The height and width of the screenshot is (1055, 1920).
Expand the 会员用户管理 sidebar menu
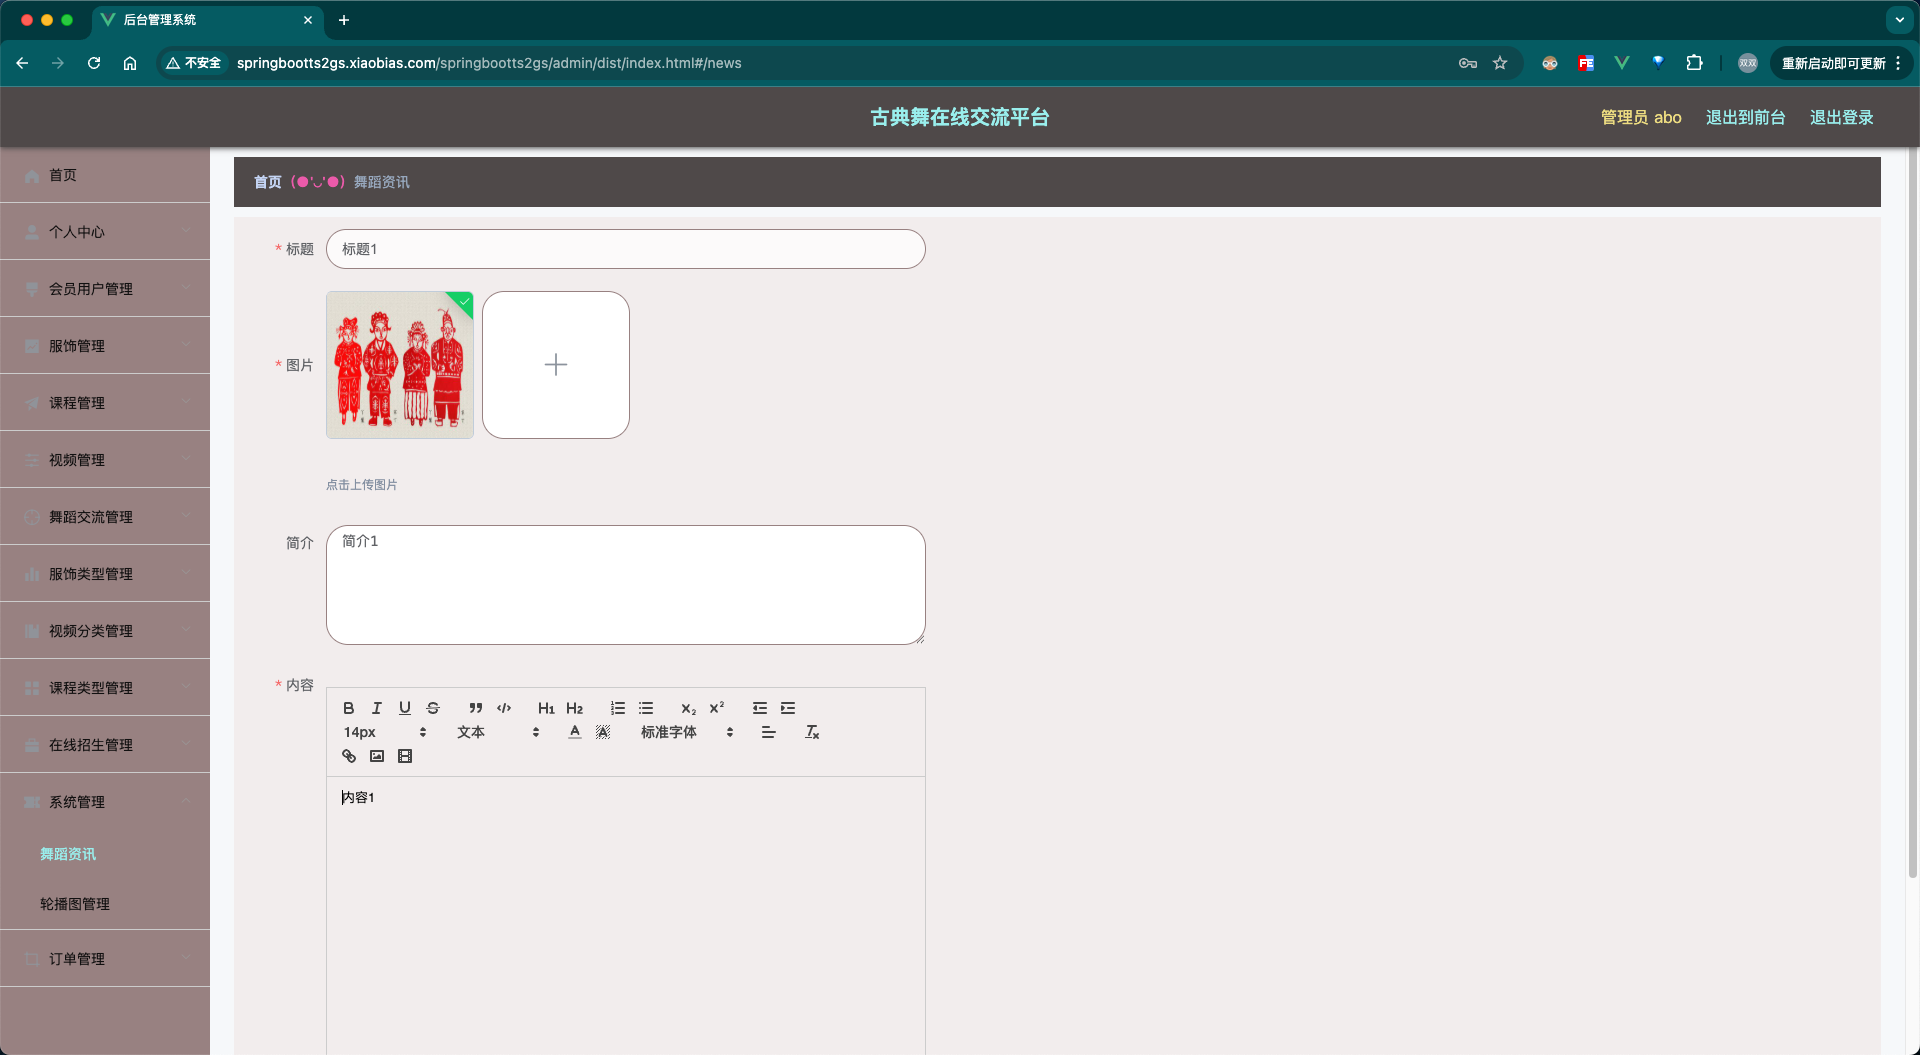pyautogui.click(x=105, y=289)
